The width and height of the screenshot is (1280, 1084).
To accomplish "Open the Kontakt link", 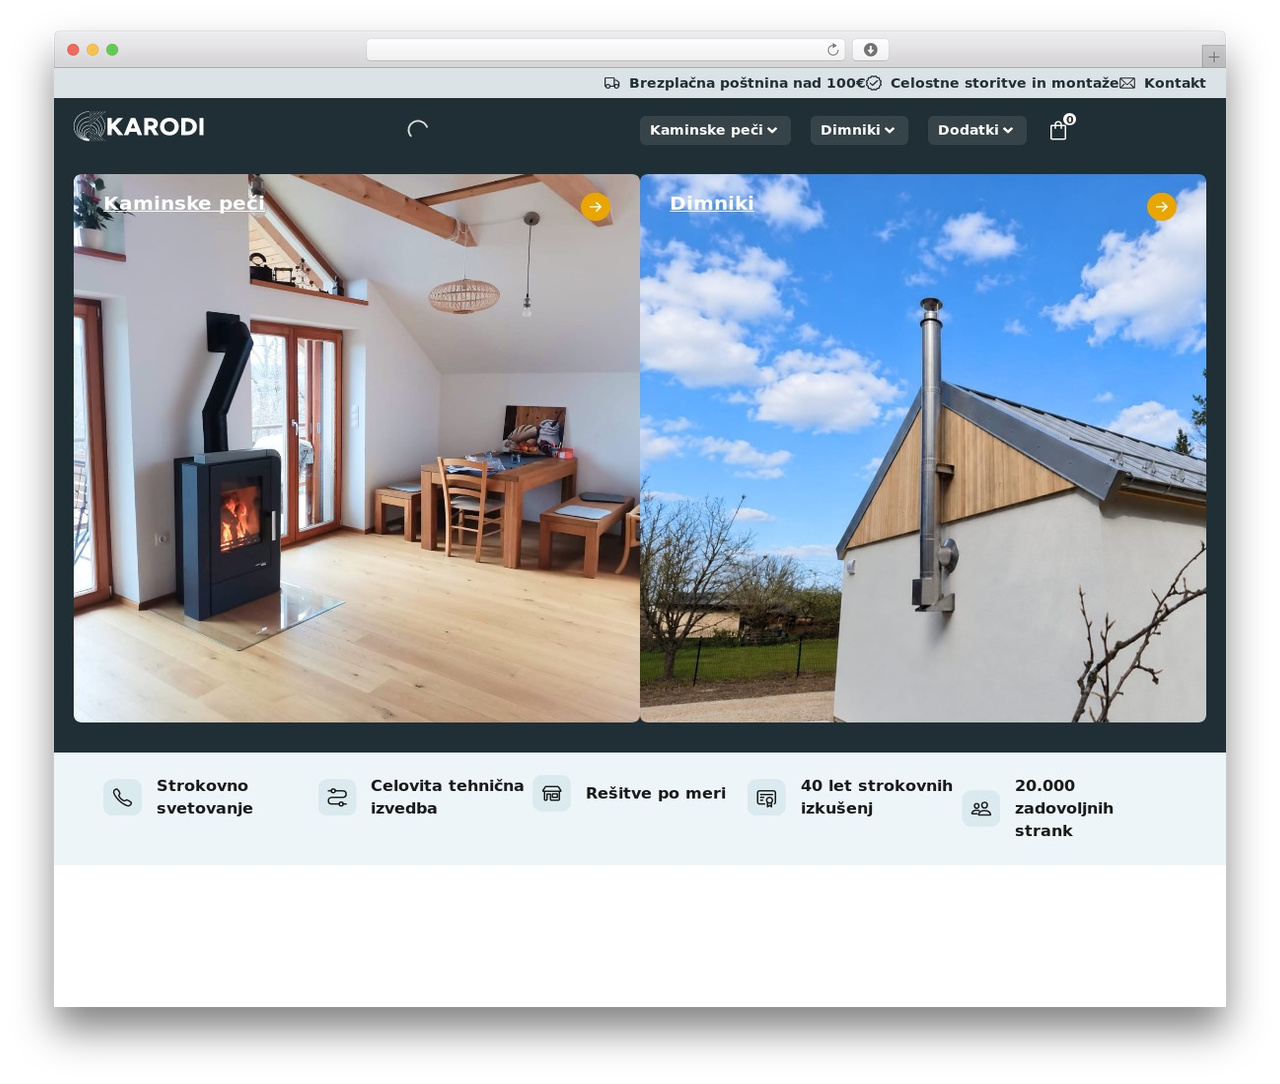I will 1175,83.
